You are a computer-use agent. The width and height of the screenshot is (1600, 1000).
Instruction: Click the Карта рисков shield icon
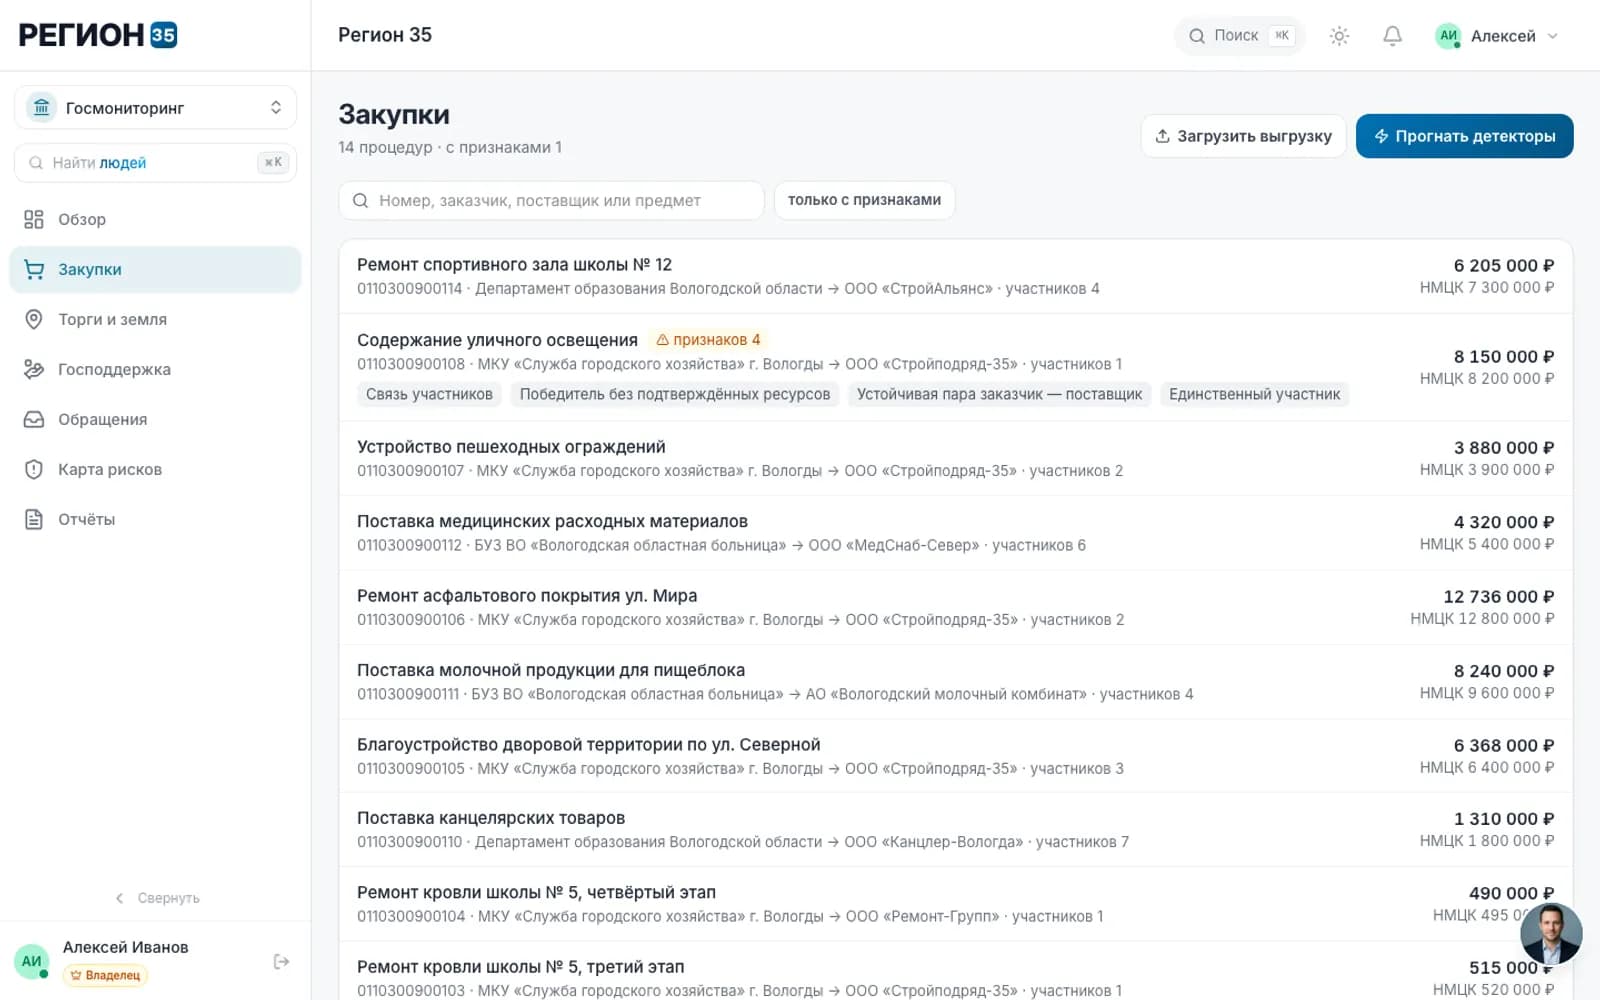point(34,469)
